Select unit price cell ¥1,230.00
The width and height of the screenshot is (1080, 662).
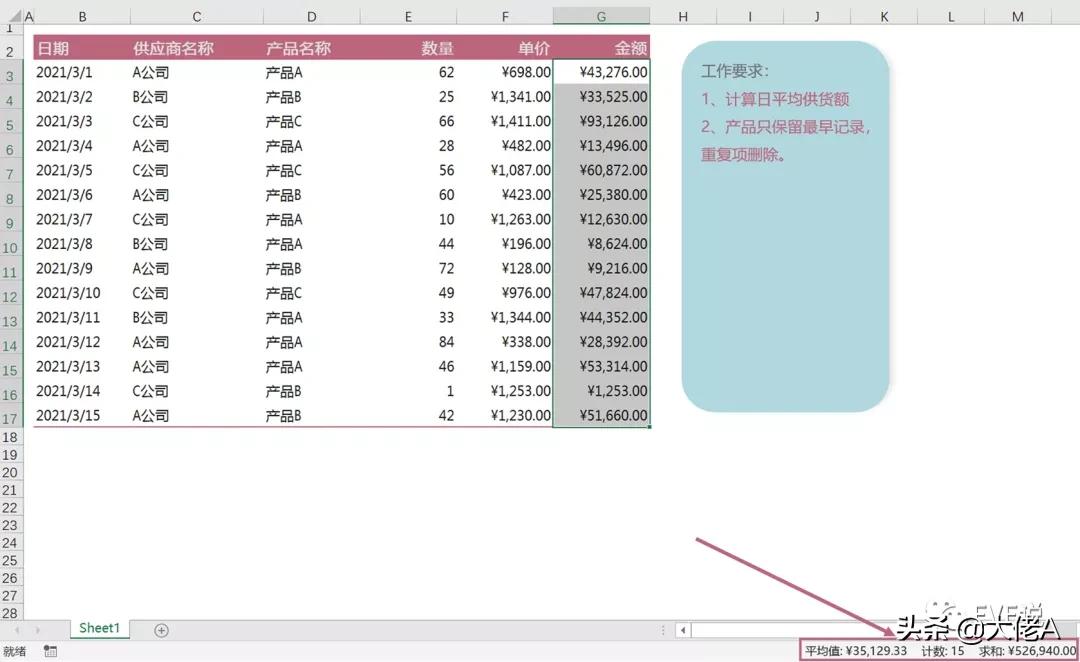[505, 415]
